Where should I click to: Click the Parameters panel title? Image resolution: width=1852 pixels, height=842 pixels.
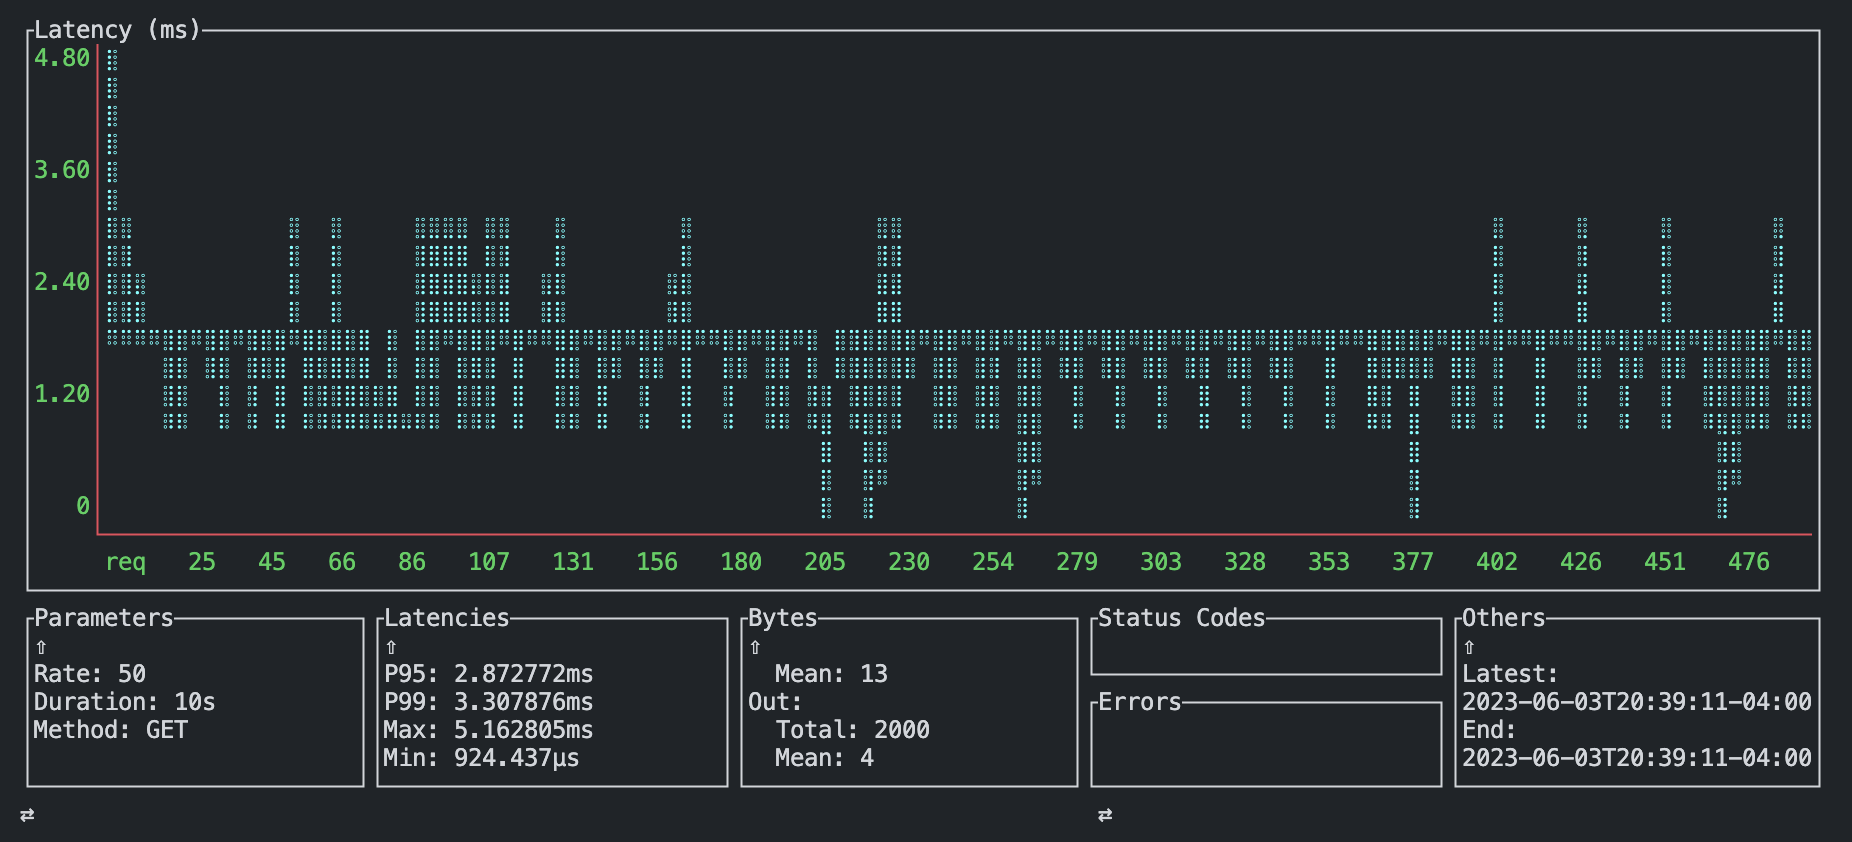point(104,618)
